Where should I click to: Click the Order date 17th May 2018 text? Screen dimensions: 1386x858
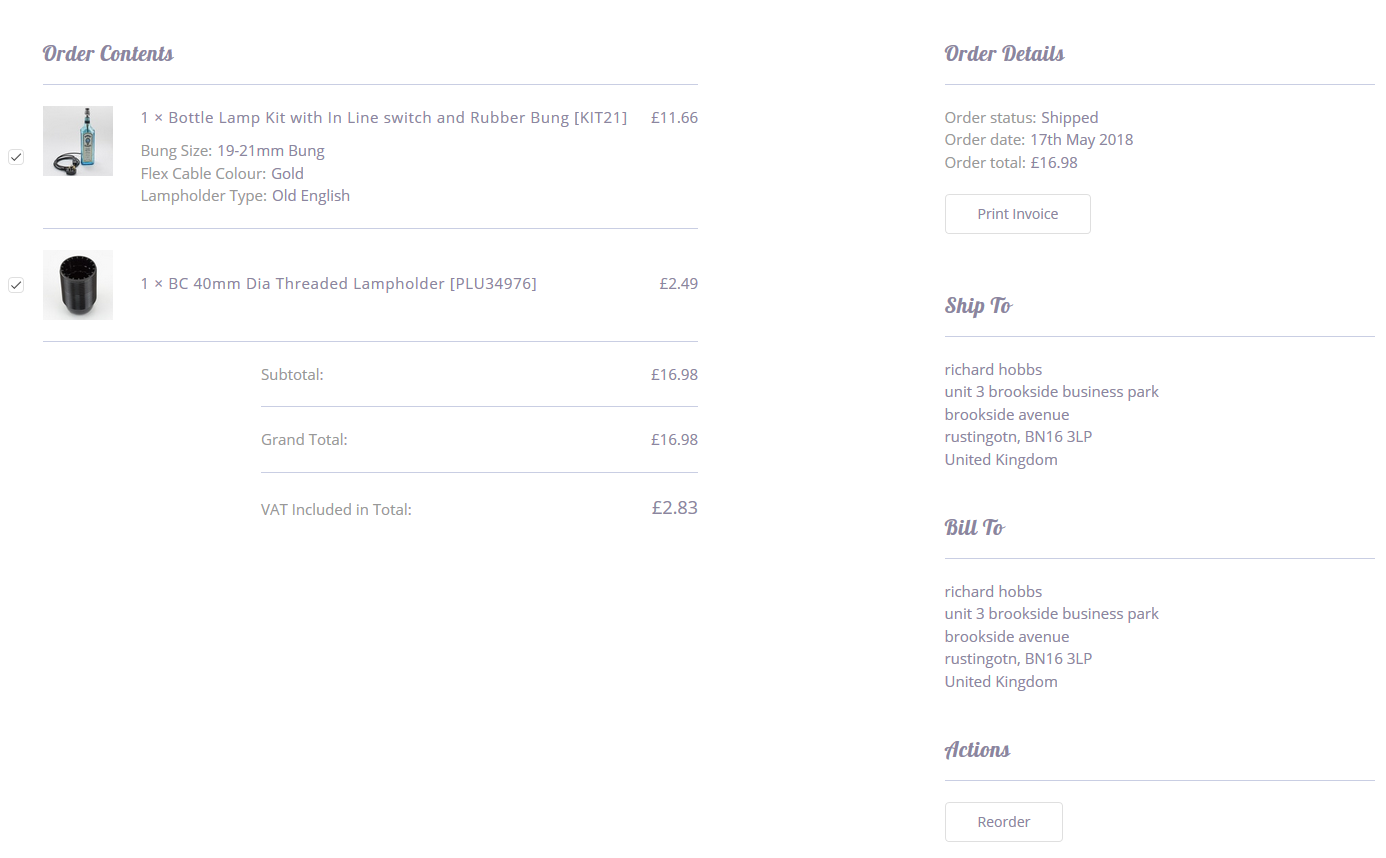[x=1039, y=140]
